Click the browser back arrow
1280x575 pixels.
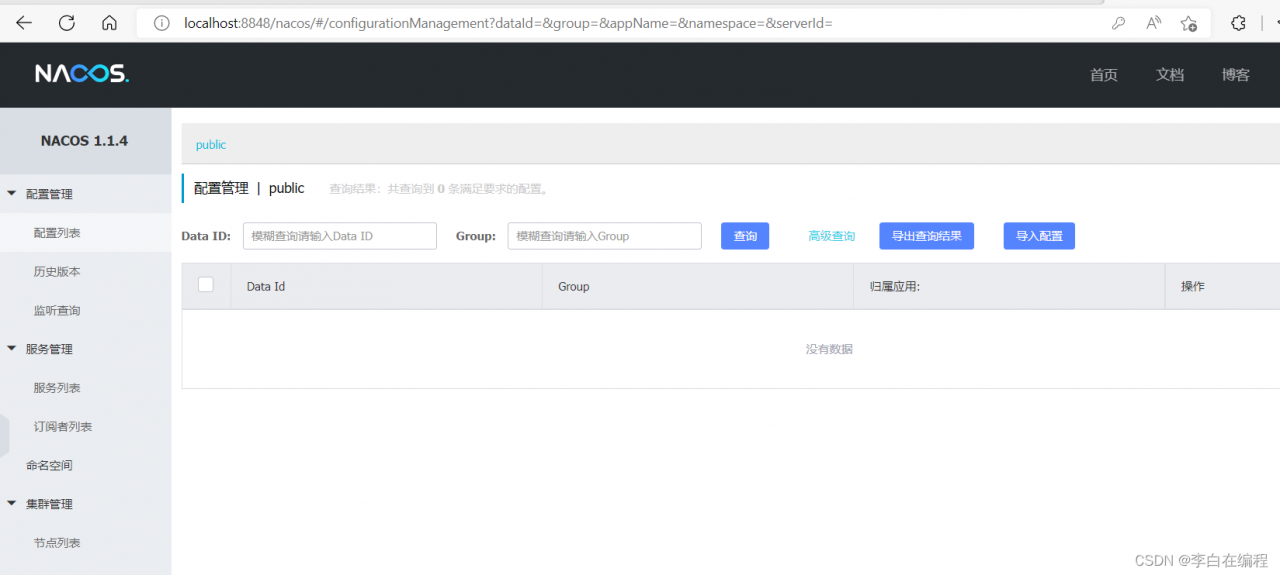[24, 23]
